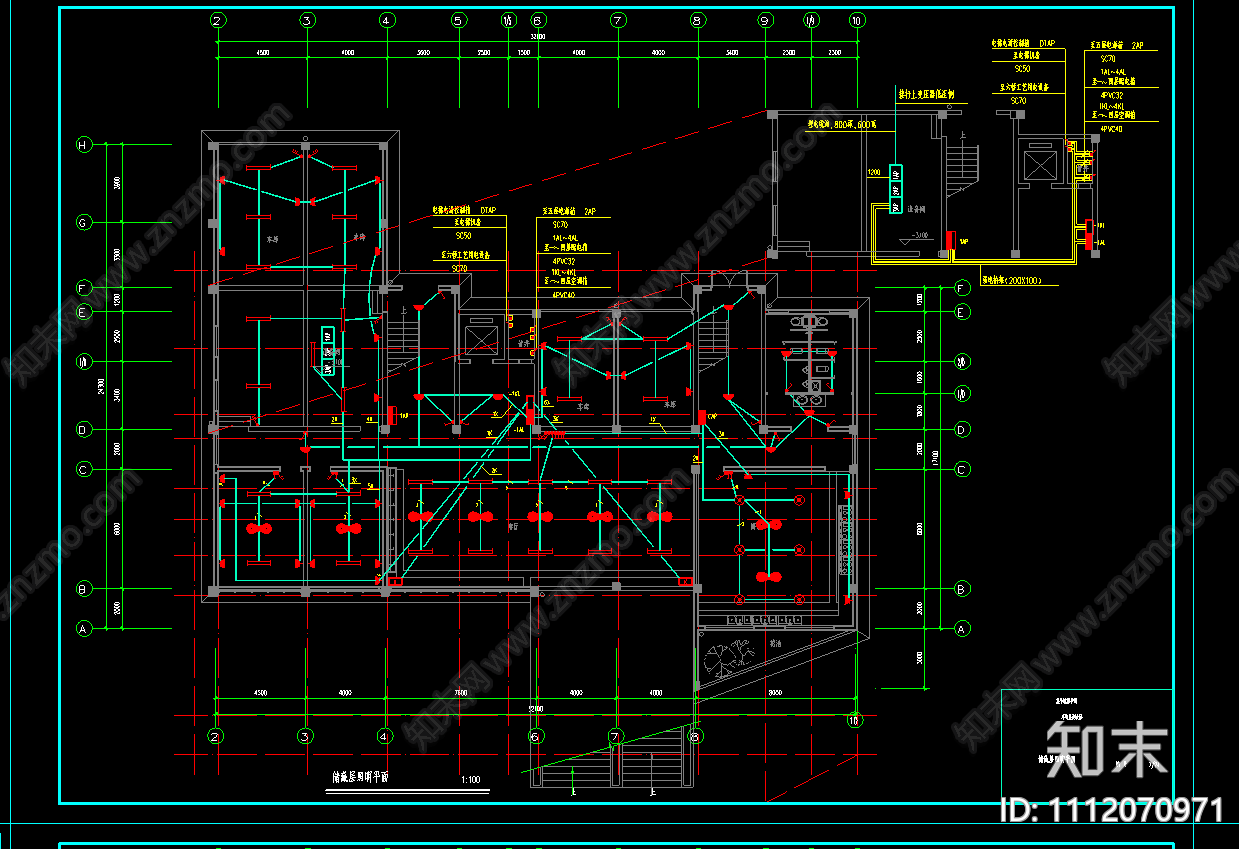The width and height of the screenshot is (1239, 849).
Task: Select the grid axis bubble labeled G
Action: 83,222
